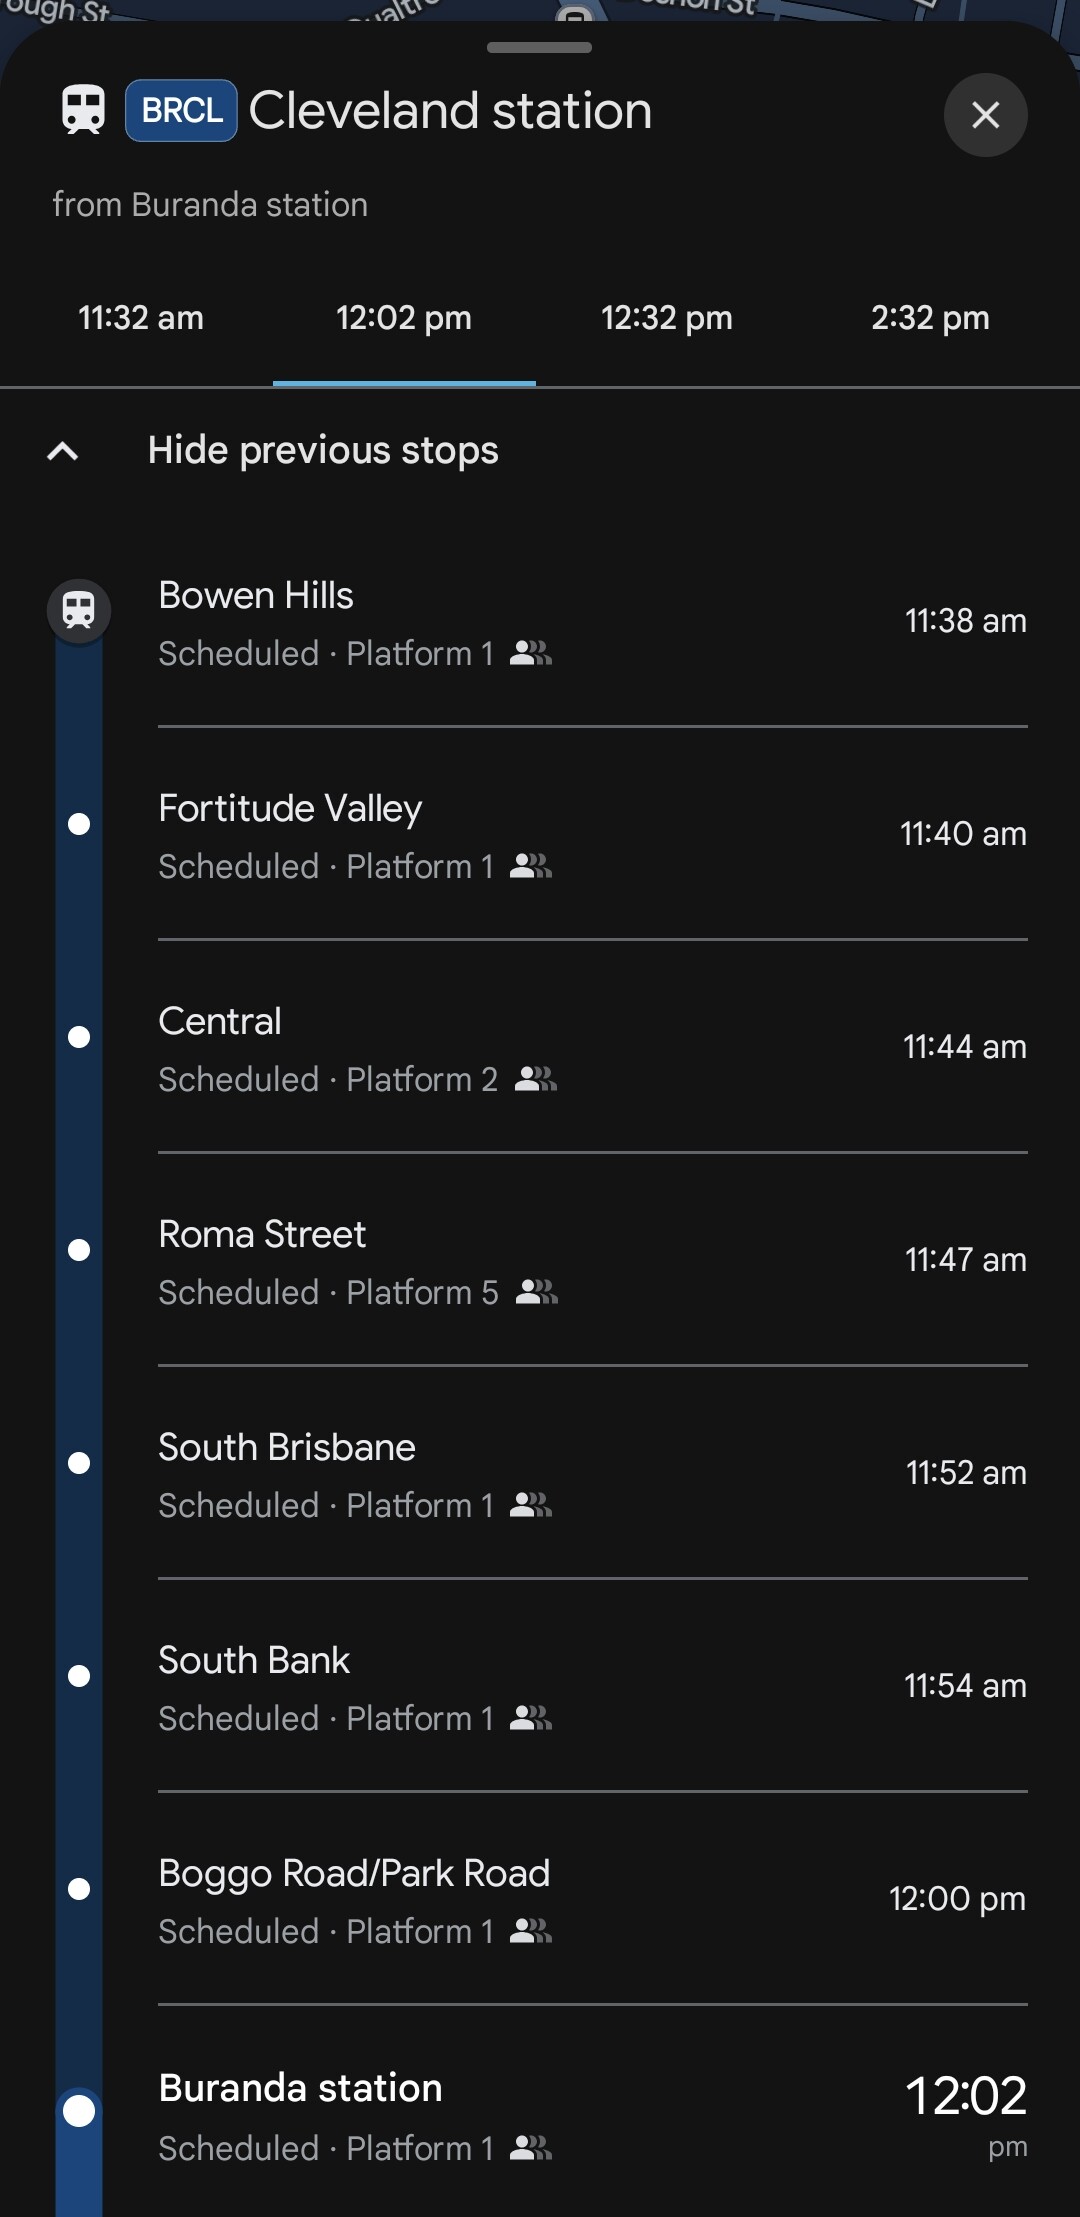Collapse the previous stops chevron
Screen dimensions: 1080x2217
point(63,451)
